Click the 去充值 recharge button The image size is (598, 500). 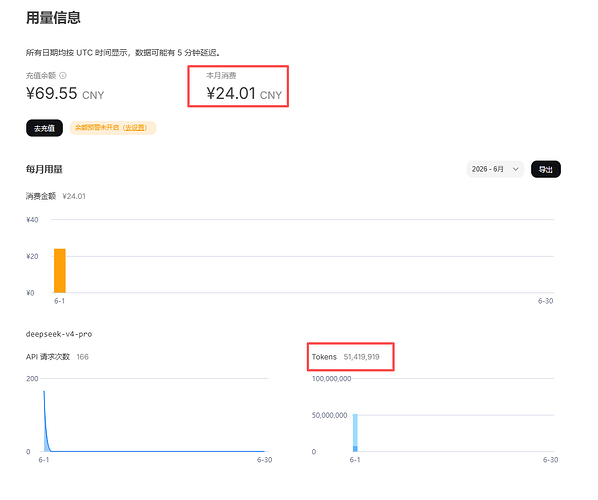coord(44,128)
